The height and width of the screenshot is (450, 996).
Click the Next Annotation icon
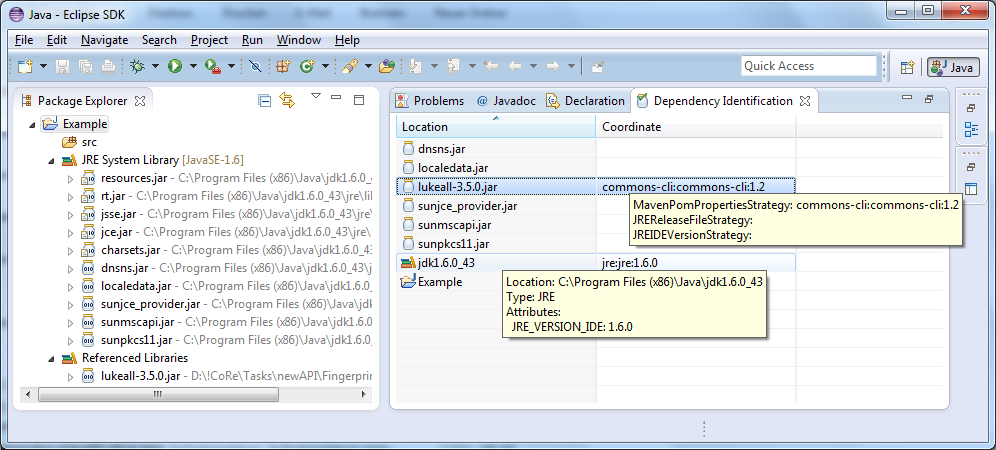[x=416, y=65]
